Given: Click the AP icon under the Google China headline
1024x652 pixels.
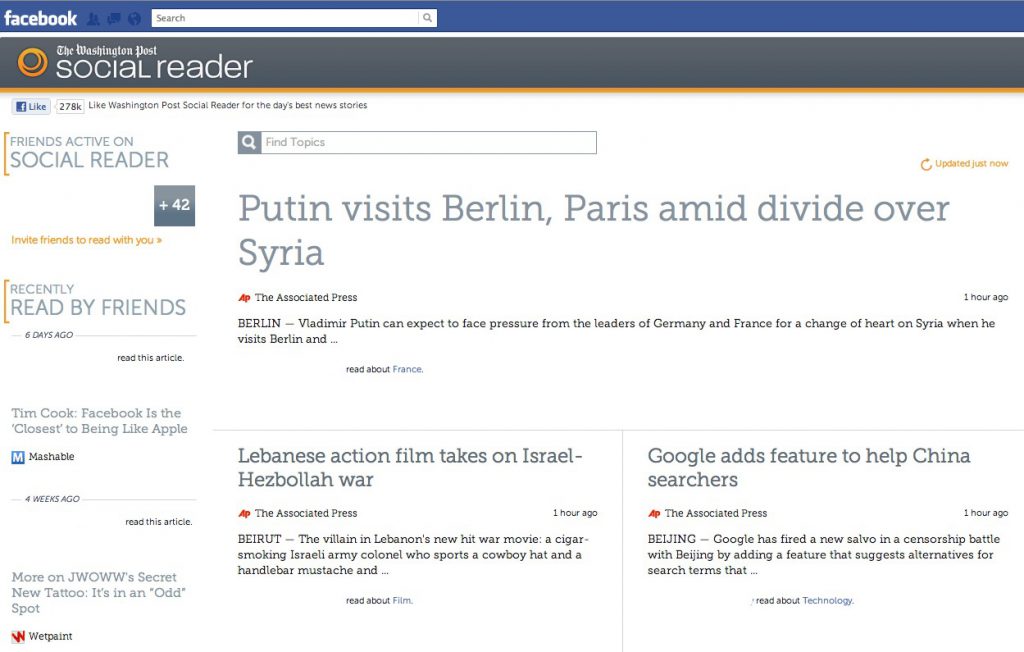Looking at the screenshot, I should (x=654, y=513).
